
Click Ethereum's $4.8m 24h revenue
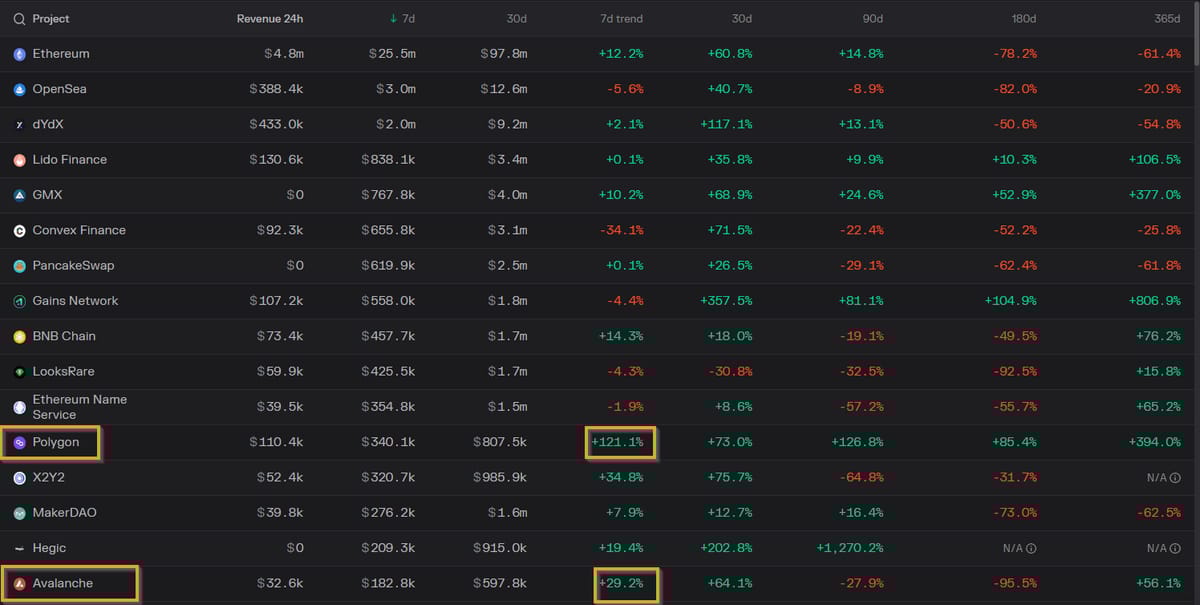coord(282,54)
